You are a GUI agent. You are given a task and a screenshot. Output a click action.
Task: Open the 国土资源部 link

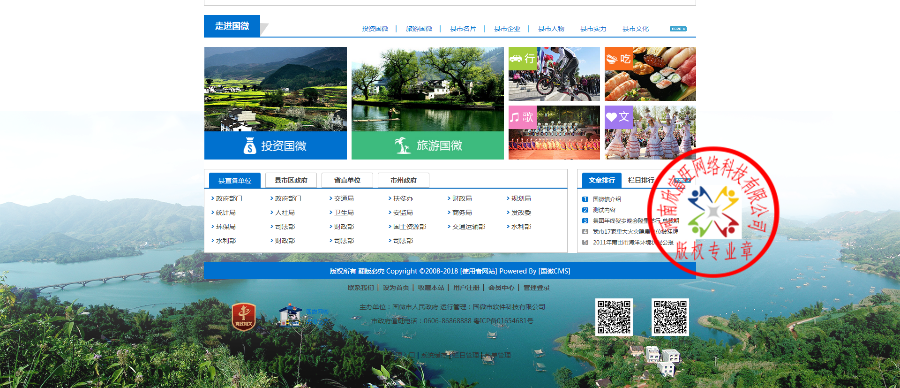[408, 227]
